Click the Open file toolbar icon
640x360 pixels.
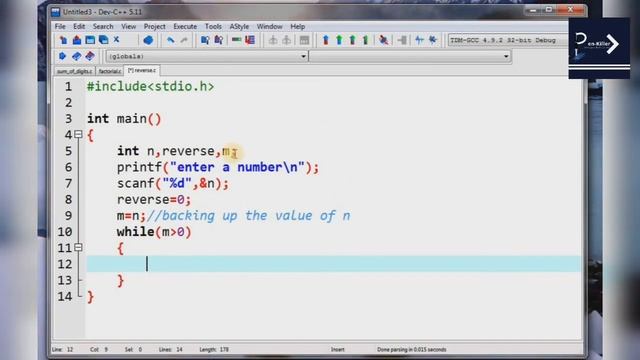click(77, 40)
